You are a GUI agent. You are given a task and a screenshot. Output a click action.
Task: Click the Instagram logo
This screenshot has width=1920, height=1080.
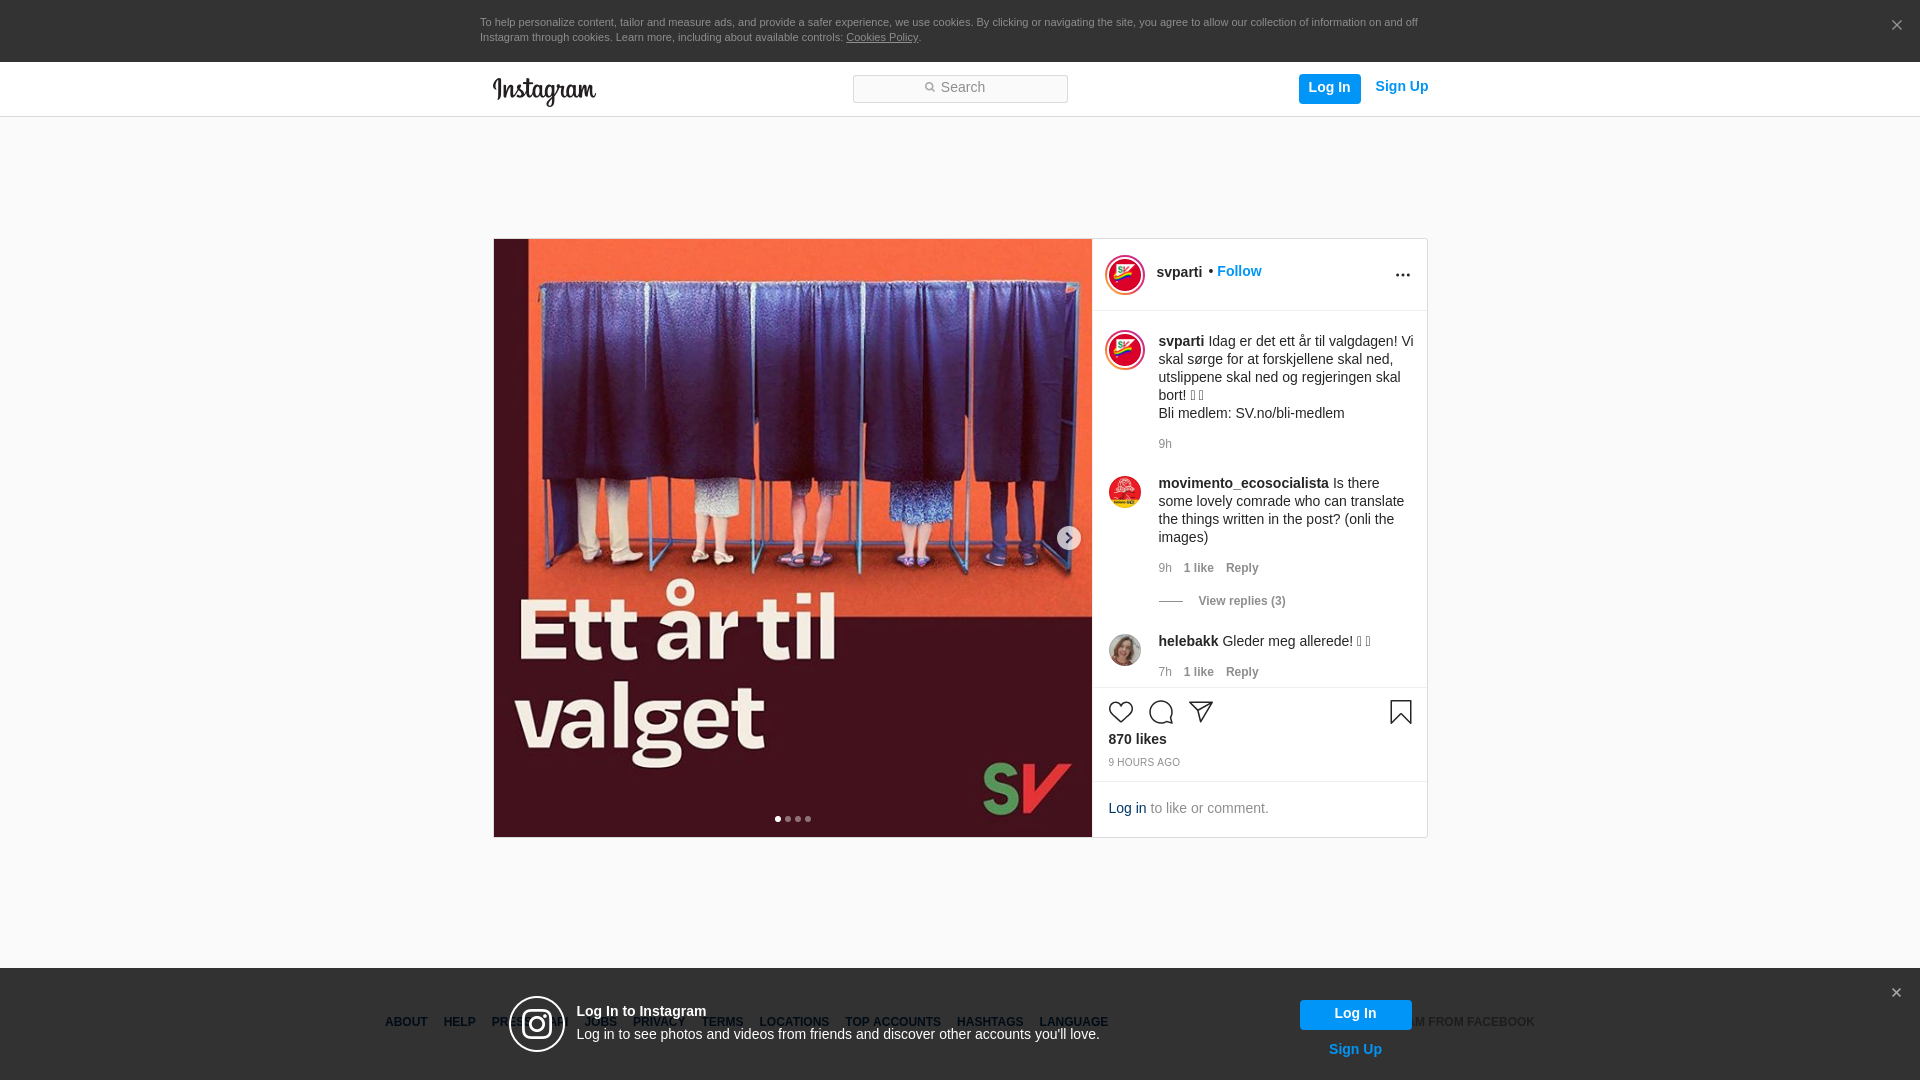[x=544, y=91]
